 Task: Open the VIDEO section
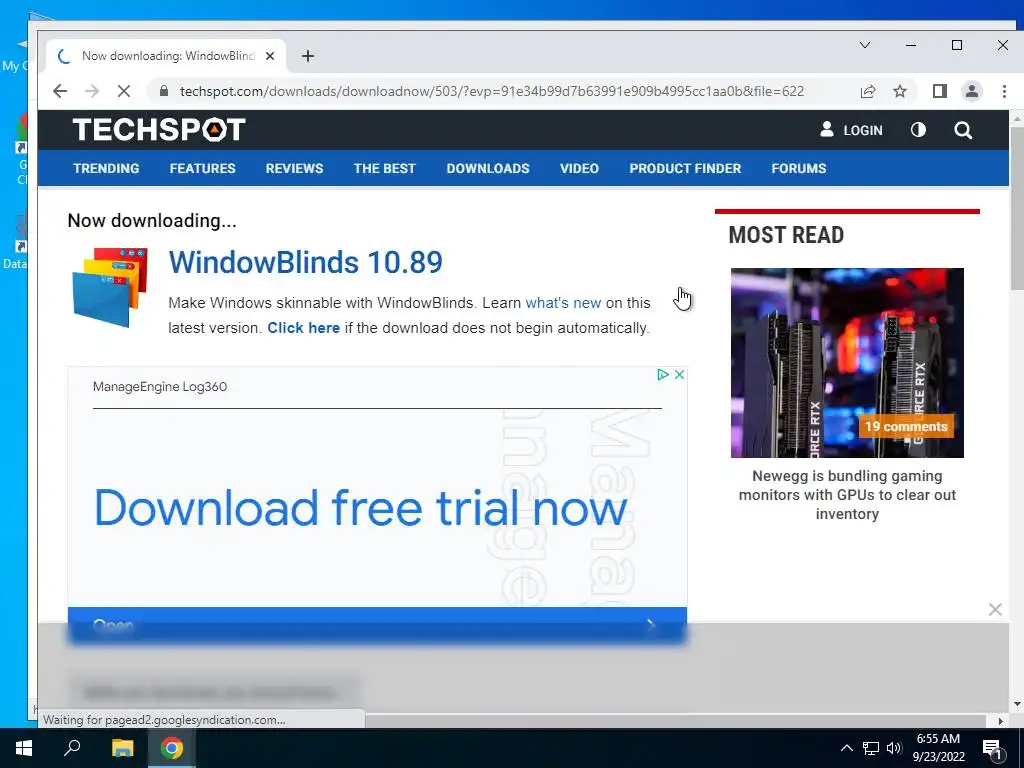[579, 168]
